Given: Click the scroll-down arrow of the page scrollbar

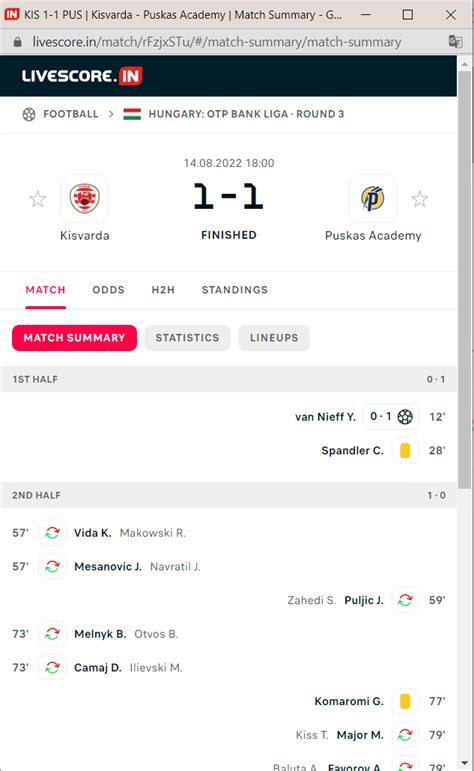Looking at the screenshot, I should pyautogui.click(x=465, y=764).
